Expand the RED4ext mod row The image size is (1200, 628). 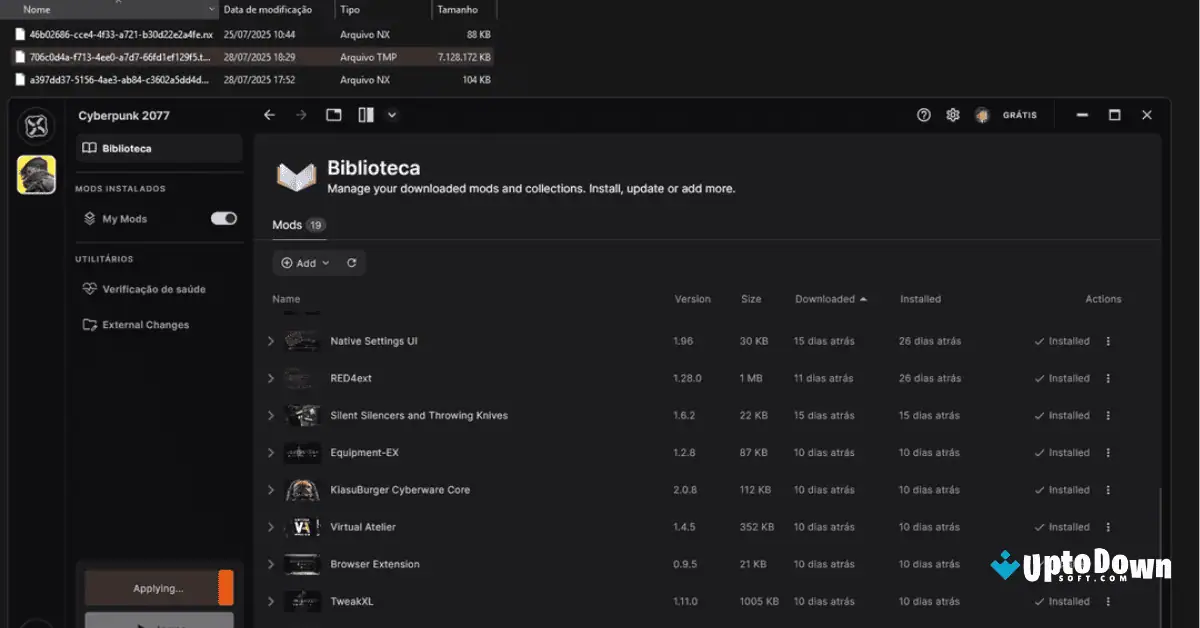tap(269, 378)
